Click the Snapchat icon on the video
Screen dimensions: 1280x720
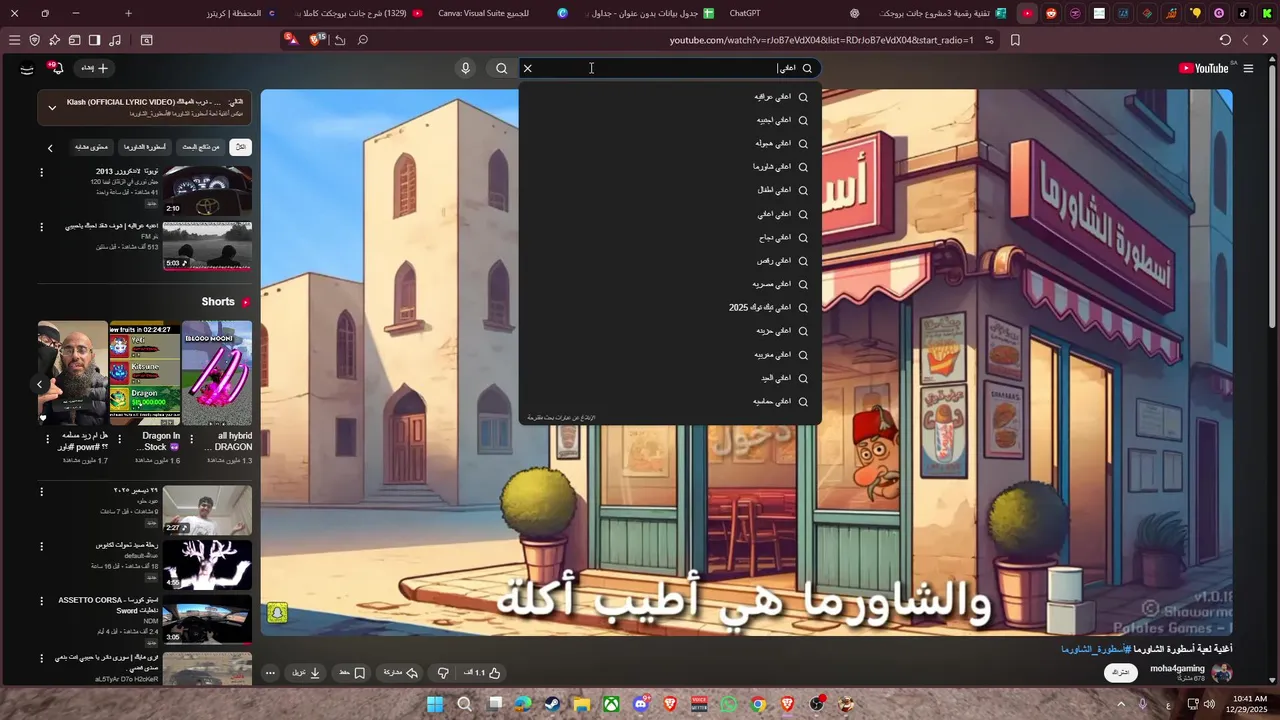(x=278, y=614)
